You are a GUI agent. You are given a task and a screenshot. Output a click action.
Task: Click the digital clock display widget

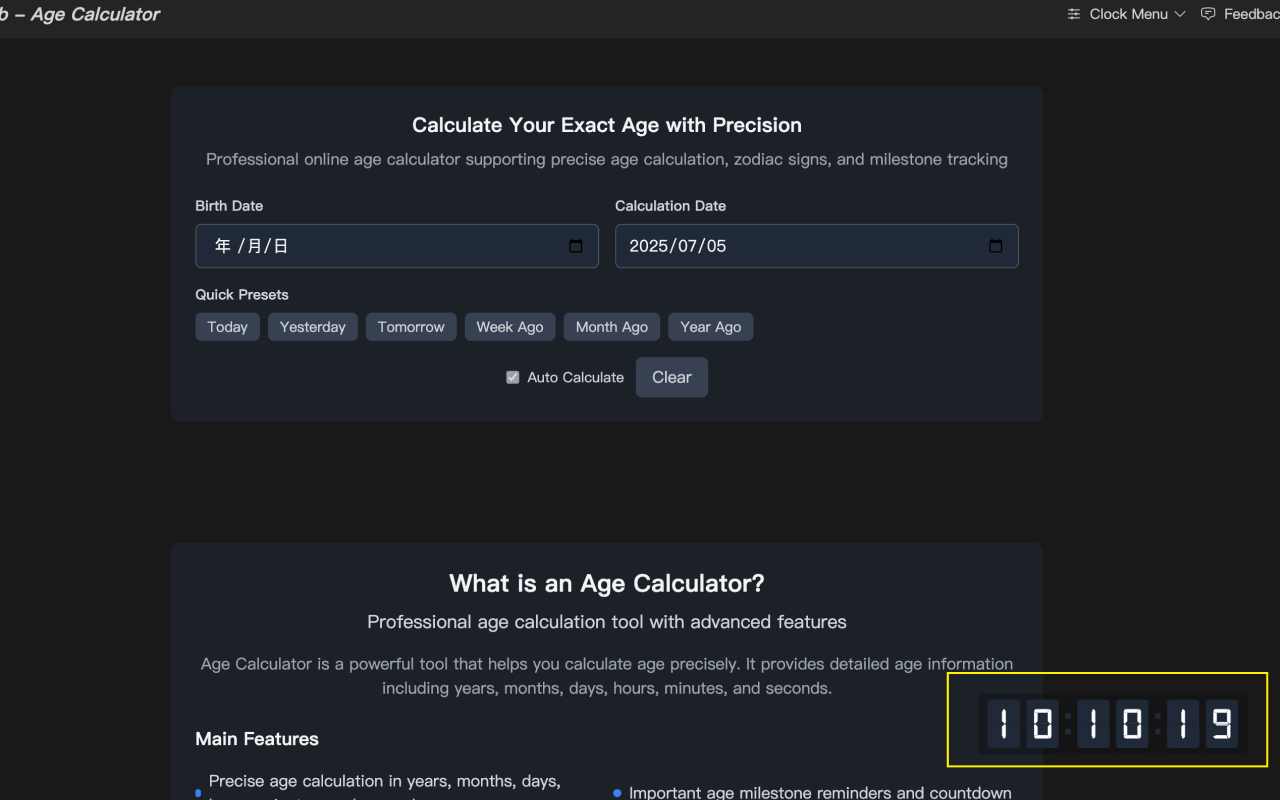(1110, 722)
